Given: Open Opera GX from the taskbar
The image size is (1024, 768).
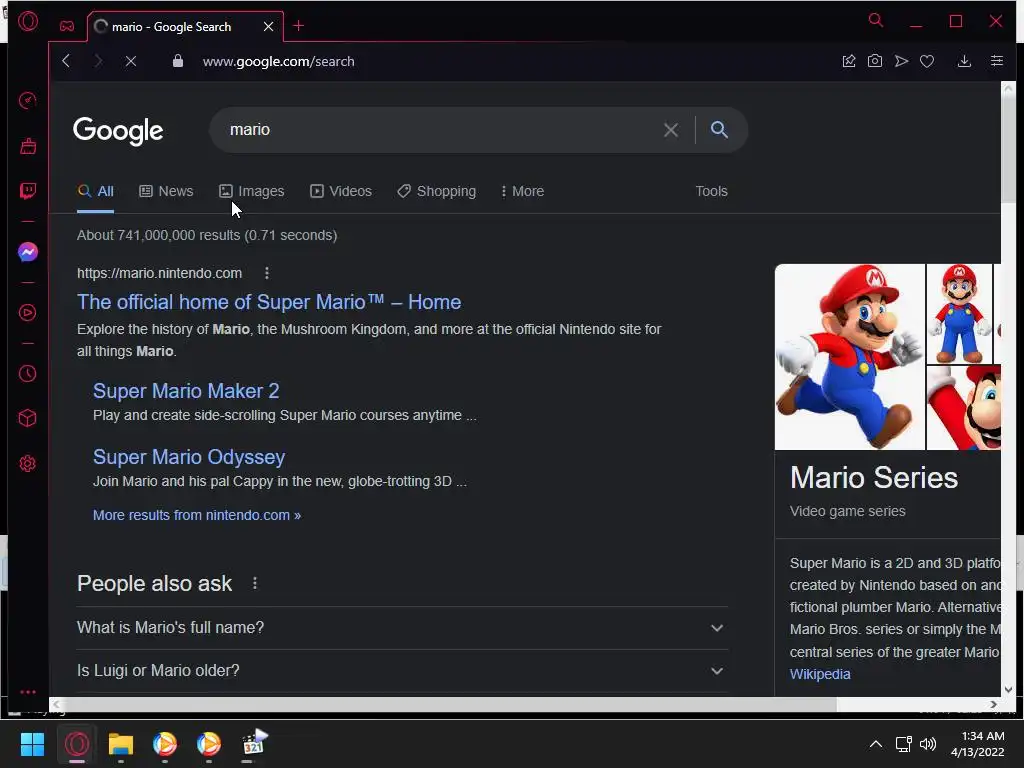Looking at the screenshot, I should pyautogui.click(x=76, y=744).
